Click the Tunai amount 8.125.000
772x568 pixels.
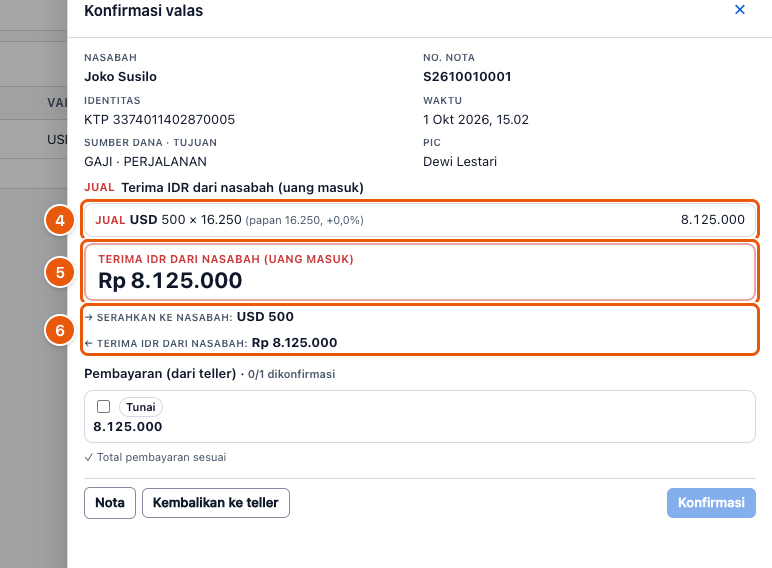pos(128,427)
